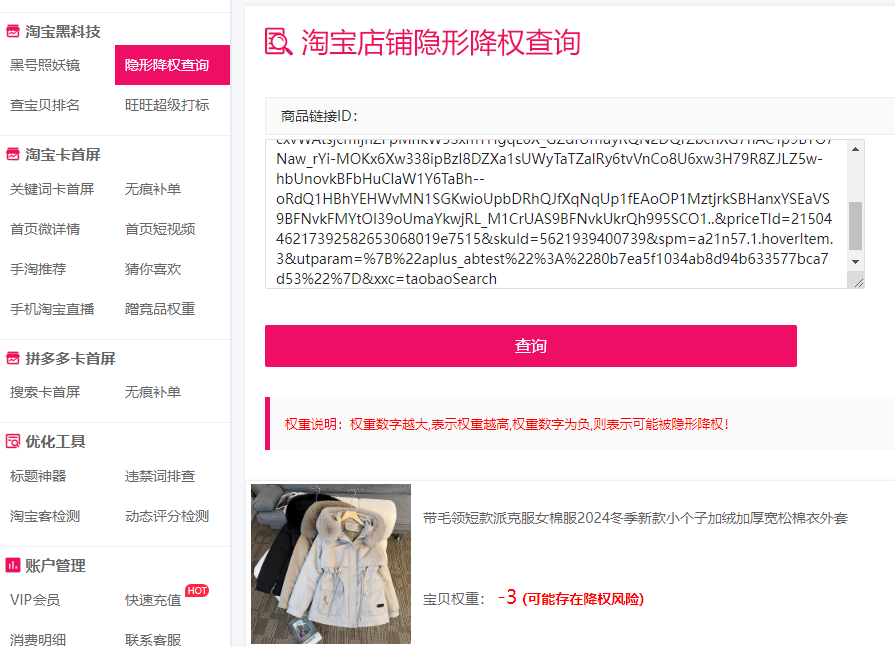895x647 pixels.
Task: Click the pink 查询 button
Action: pos(531,346)
